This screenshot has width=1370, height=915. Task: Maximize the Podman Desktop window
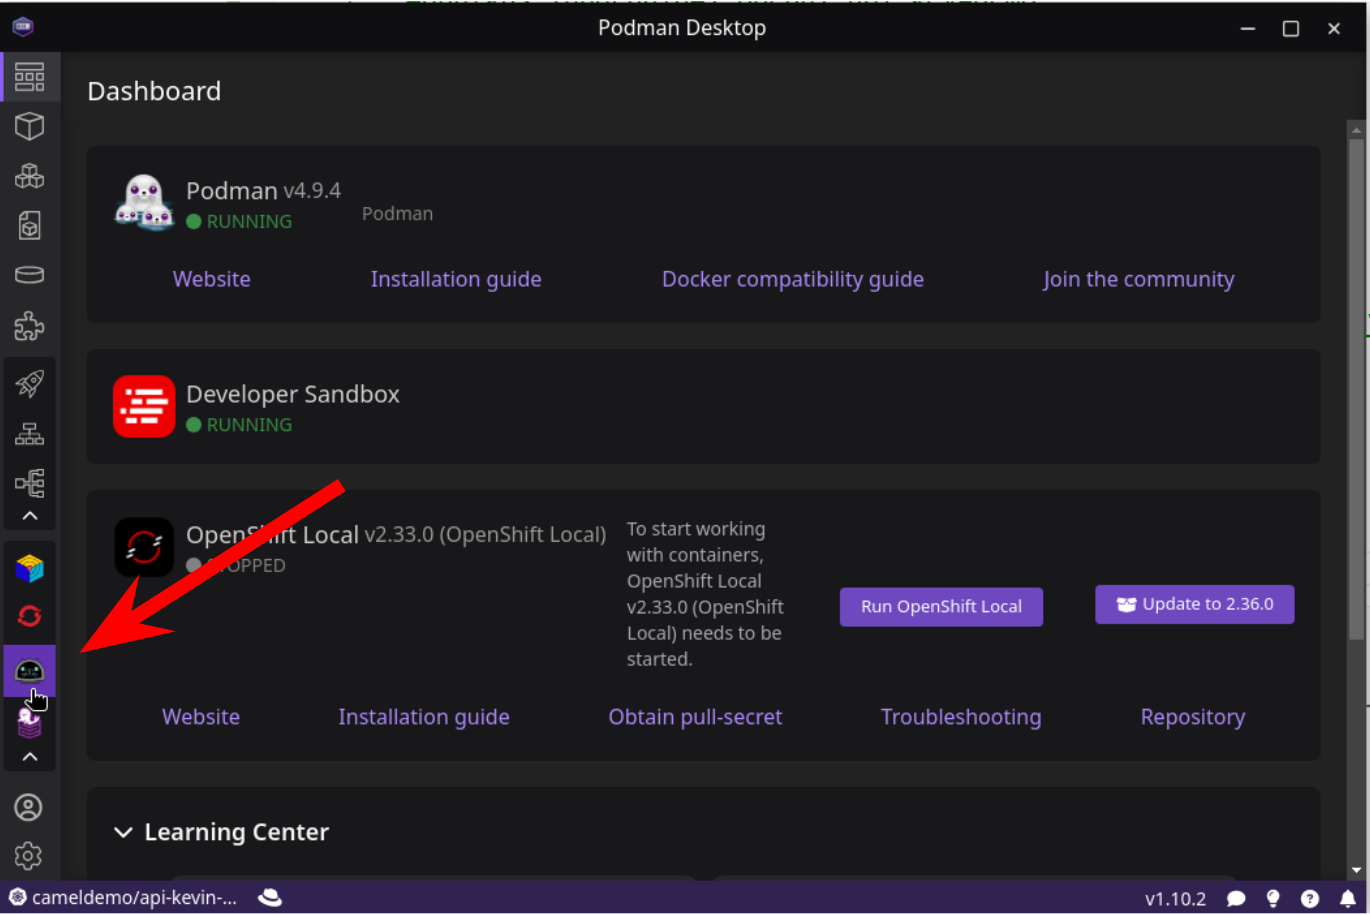(1291, 28)
